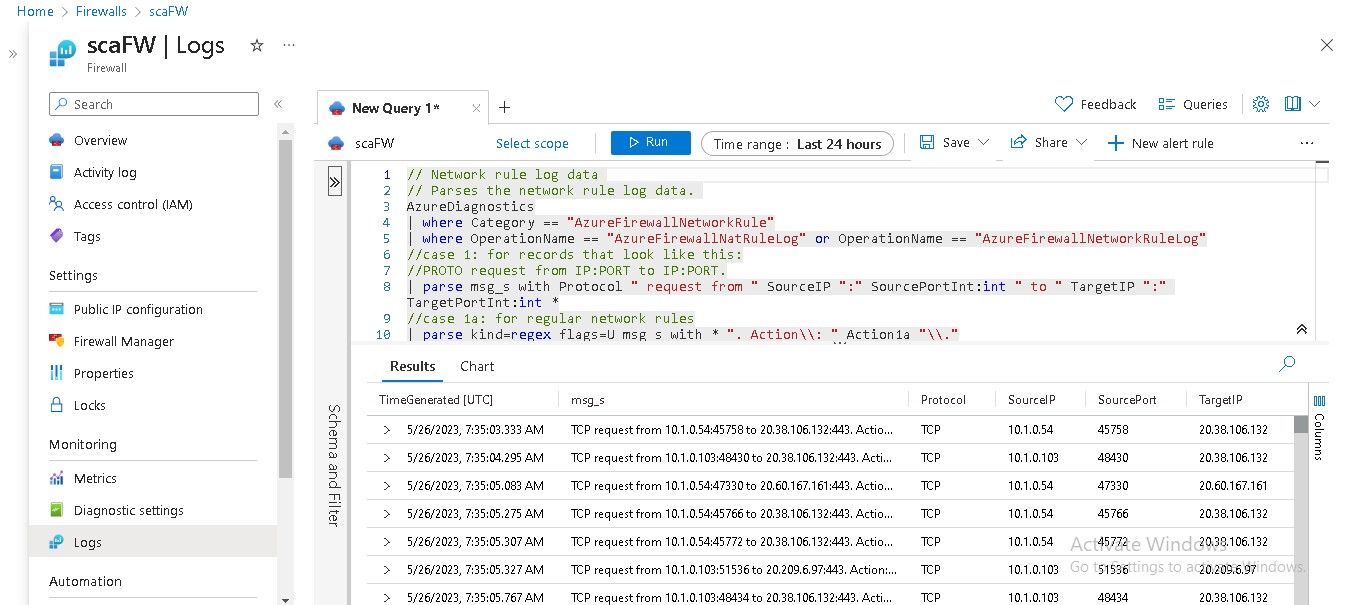1348x605 pixels.
Task: Add a new query tab
Action: tap(505, 107)
